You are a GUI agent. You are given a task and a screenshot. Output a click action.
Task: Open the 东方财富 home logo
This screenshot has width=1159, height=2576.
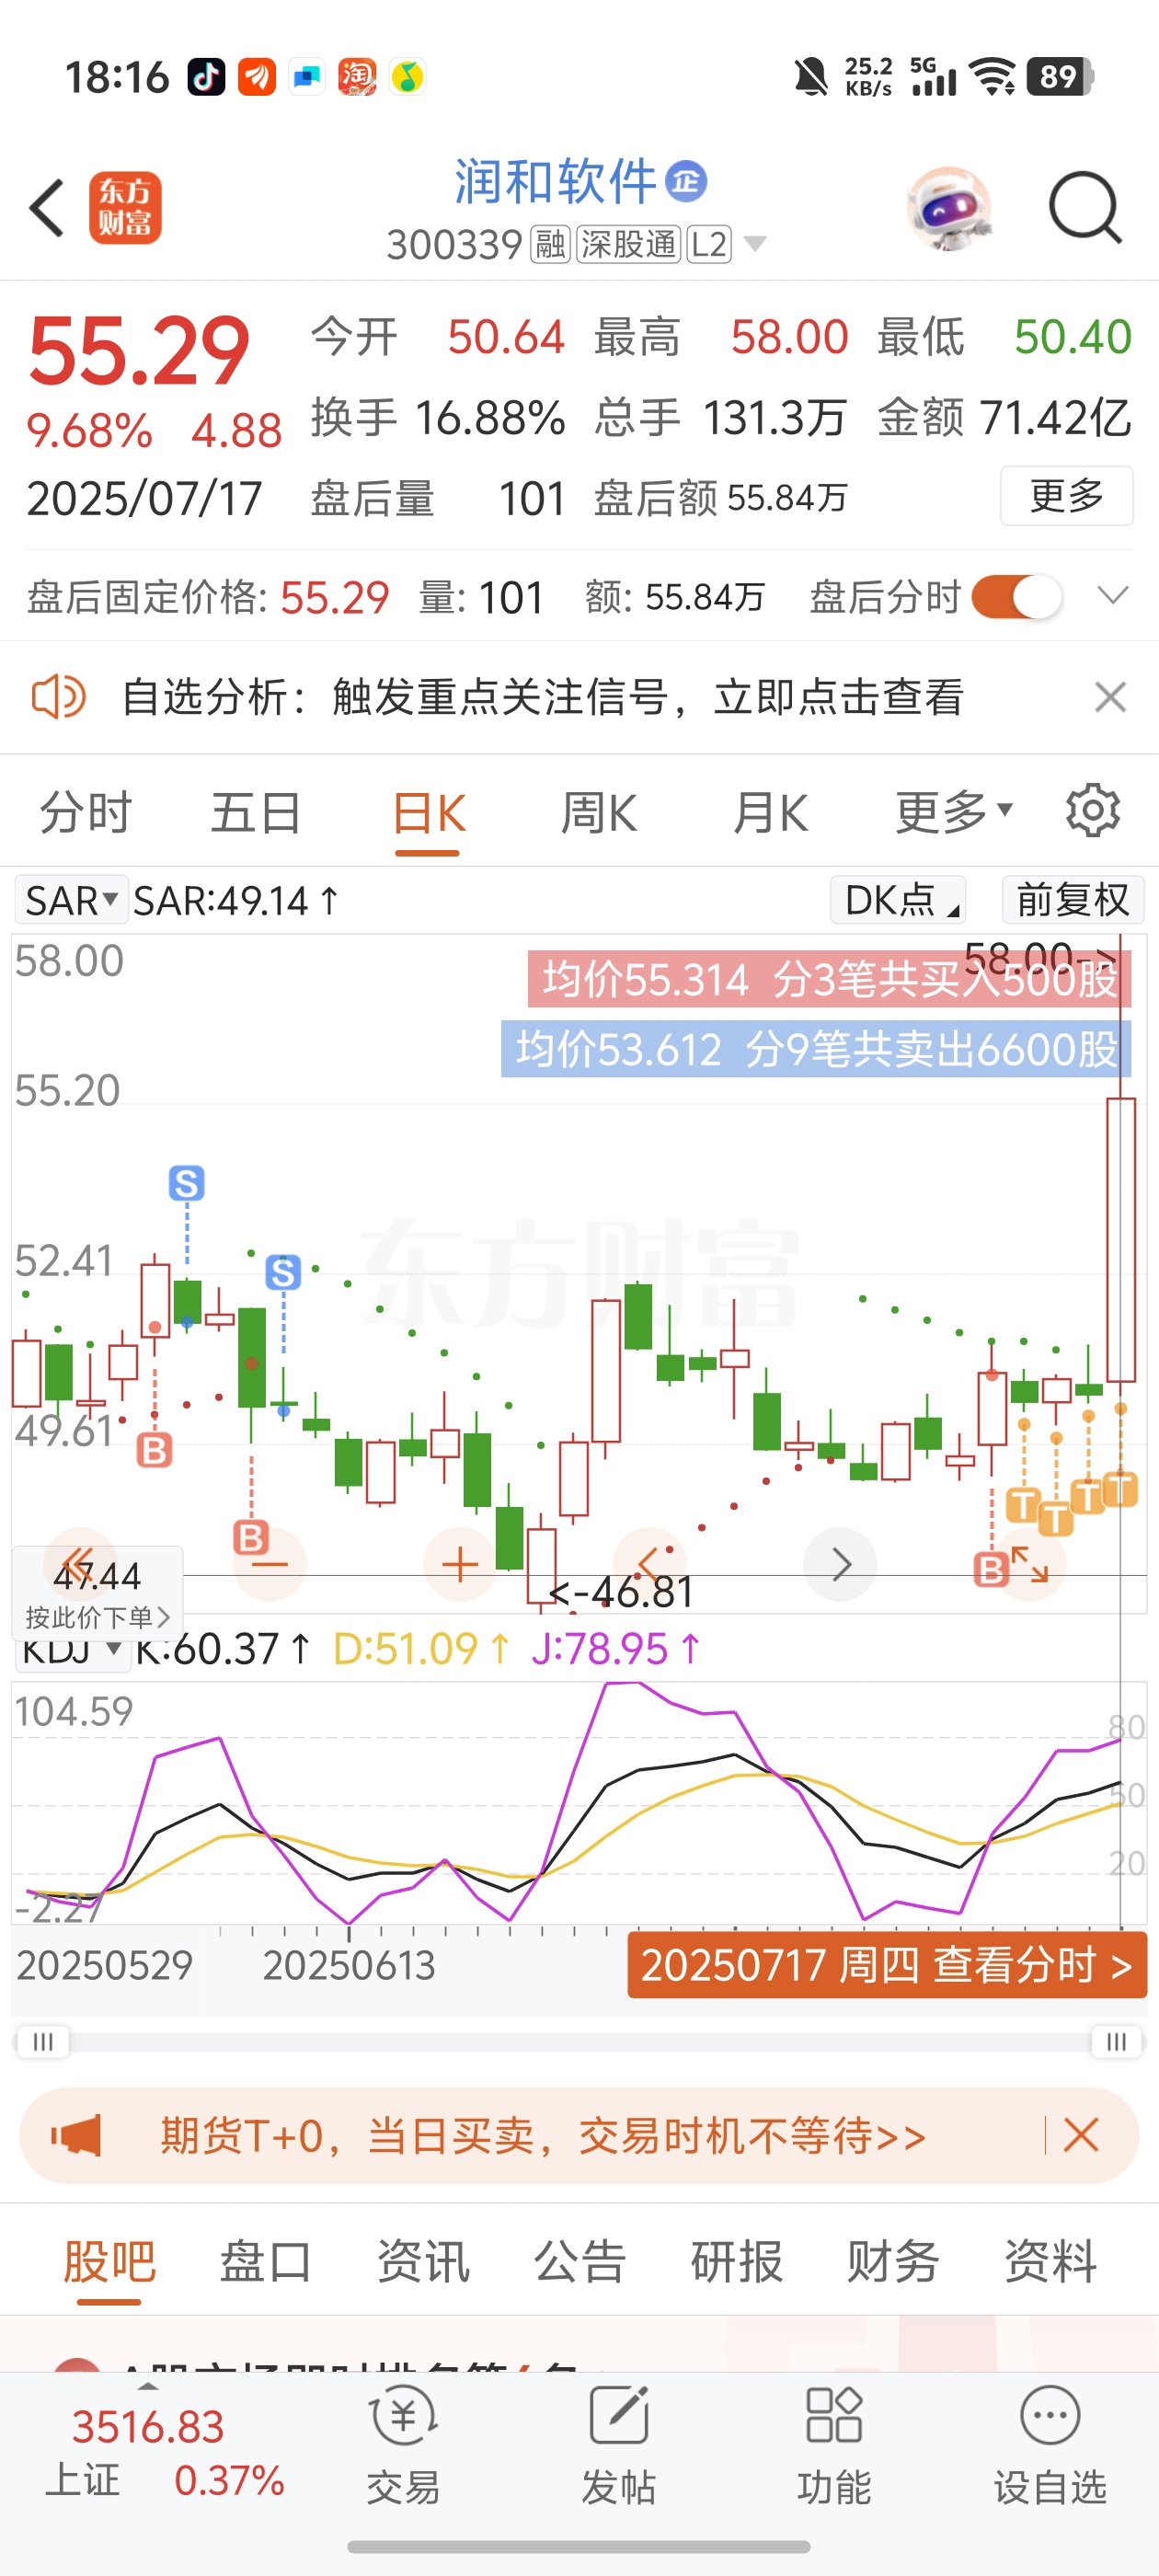point(125,208)
